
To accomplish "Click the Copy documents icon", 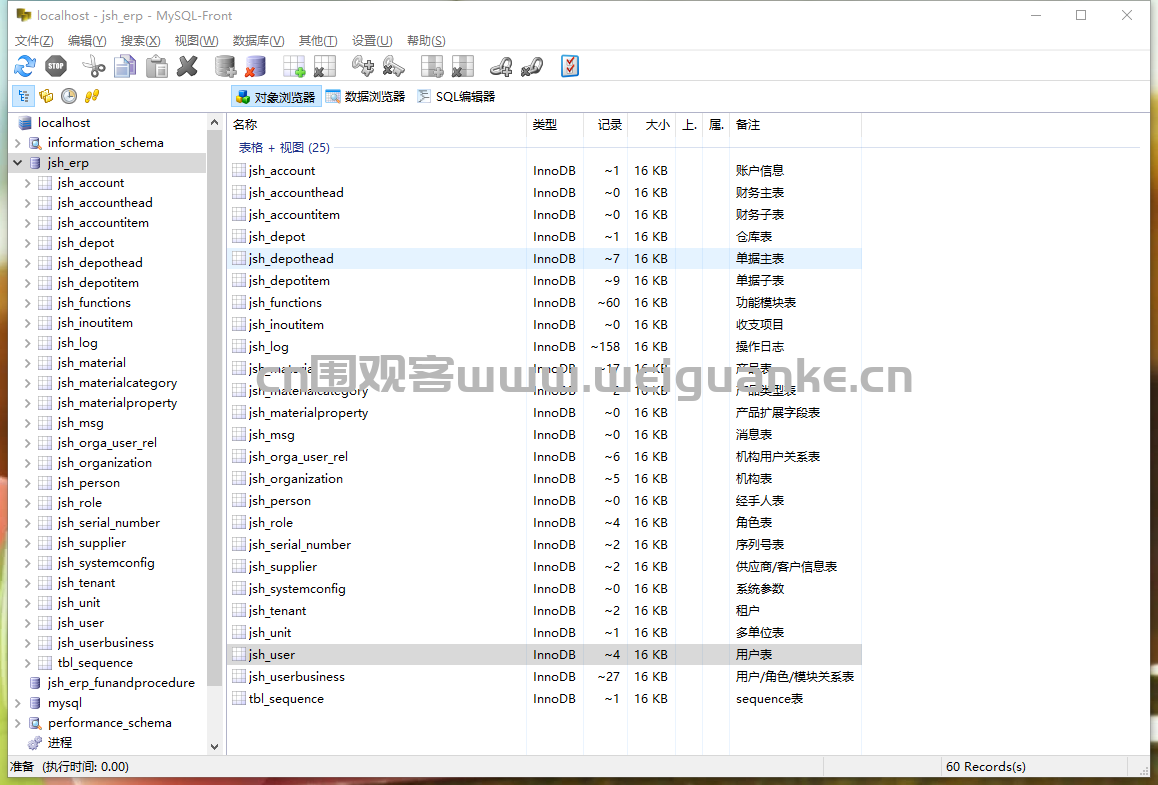I will (x=125, y=66).
